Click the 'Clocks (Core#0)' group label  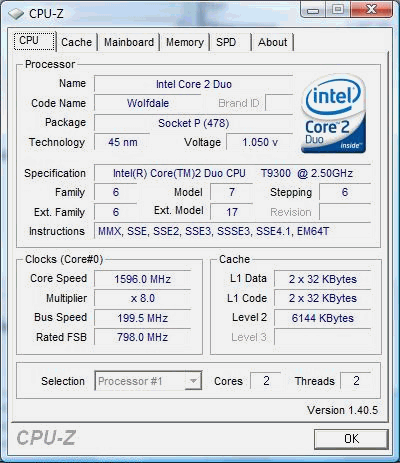click(64, 259)
